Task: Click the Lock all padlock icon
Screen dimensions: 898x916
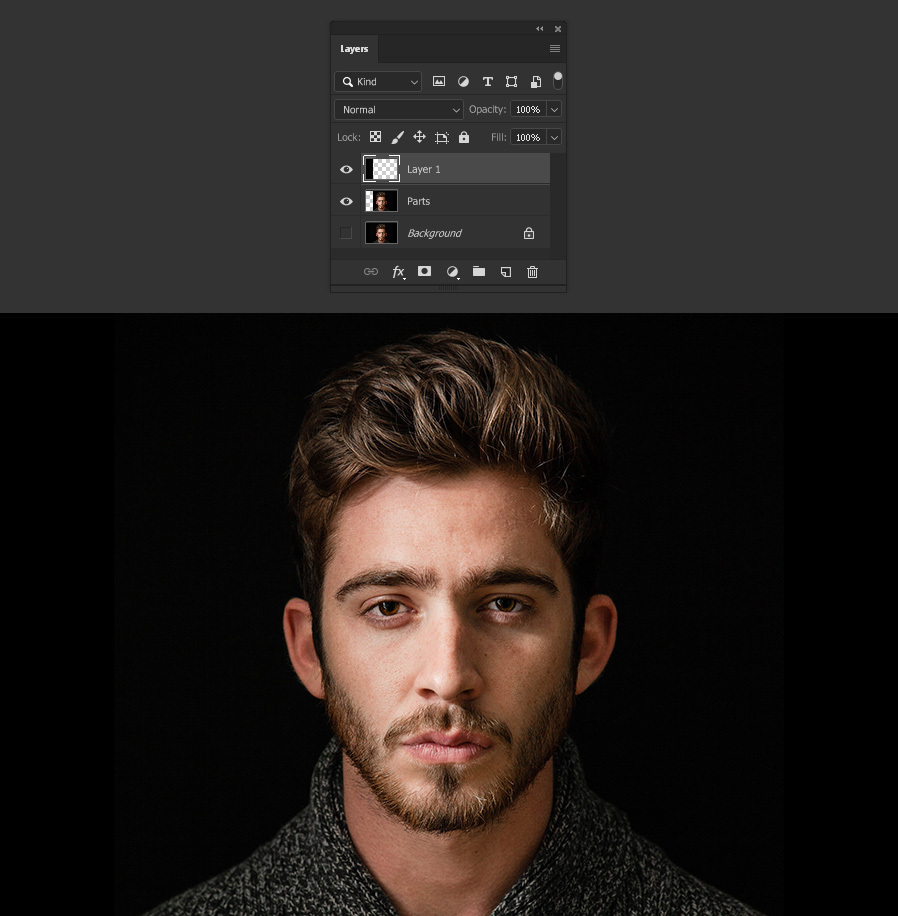Action: click(464, 137)
